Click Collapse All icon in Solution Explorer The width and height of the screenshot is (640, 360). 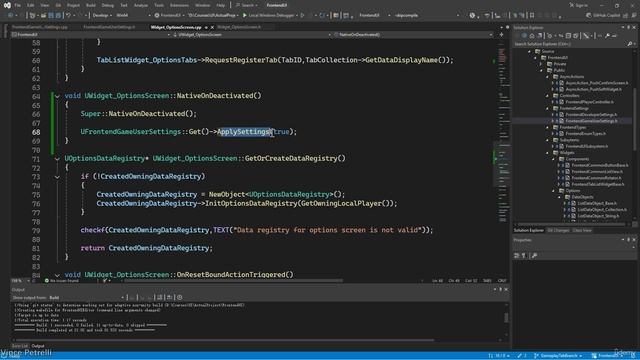click(x=569, y=36)
